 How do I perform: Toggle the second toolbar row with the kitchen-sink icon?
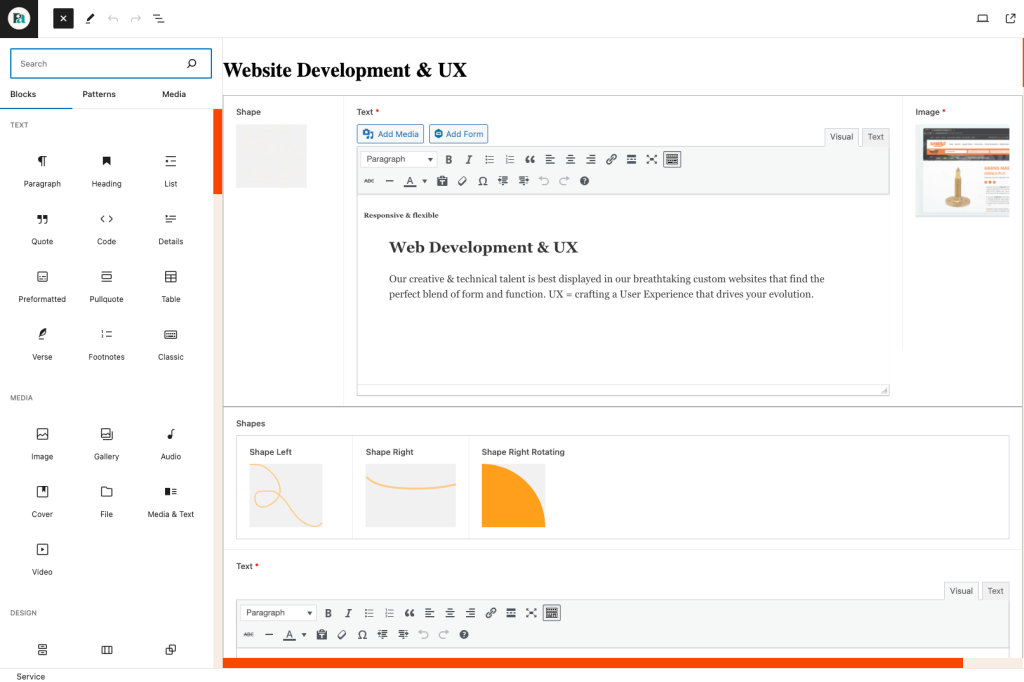[671, 158]
